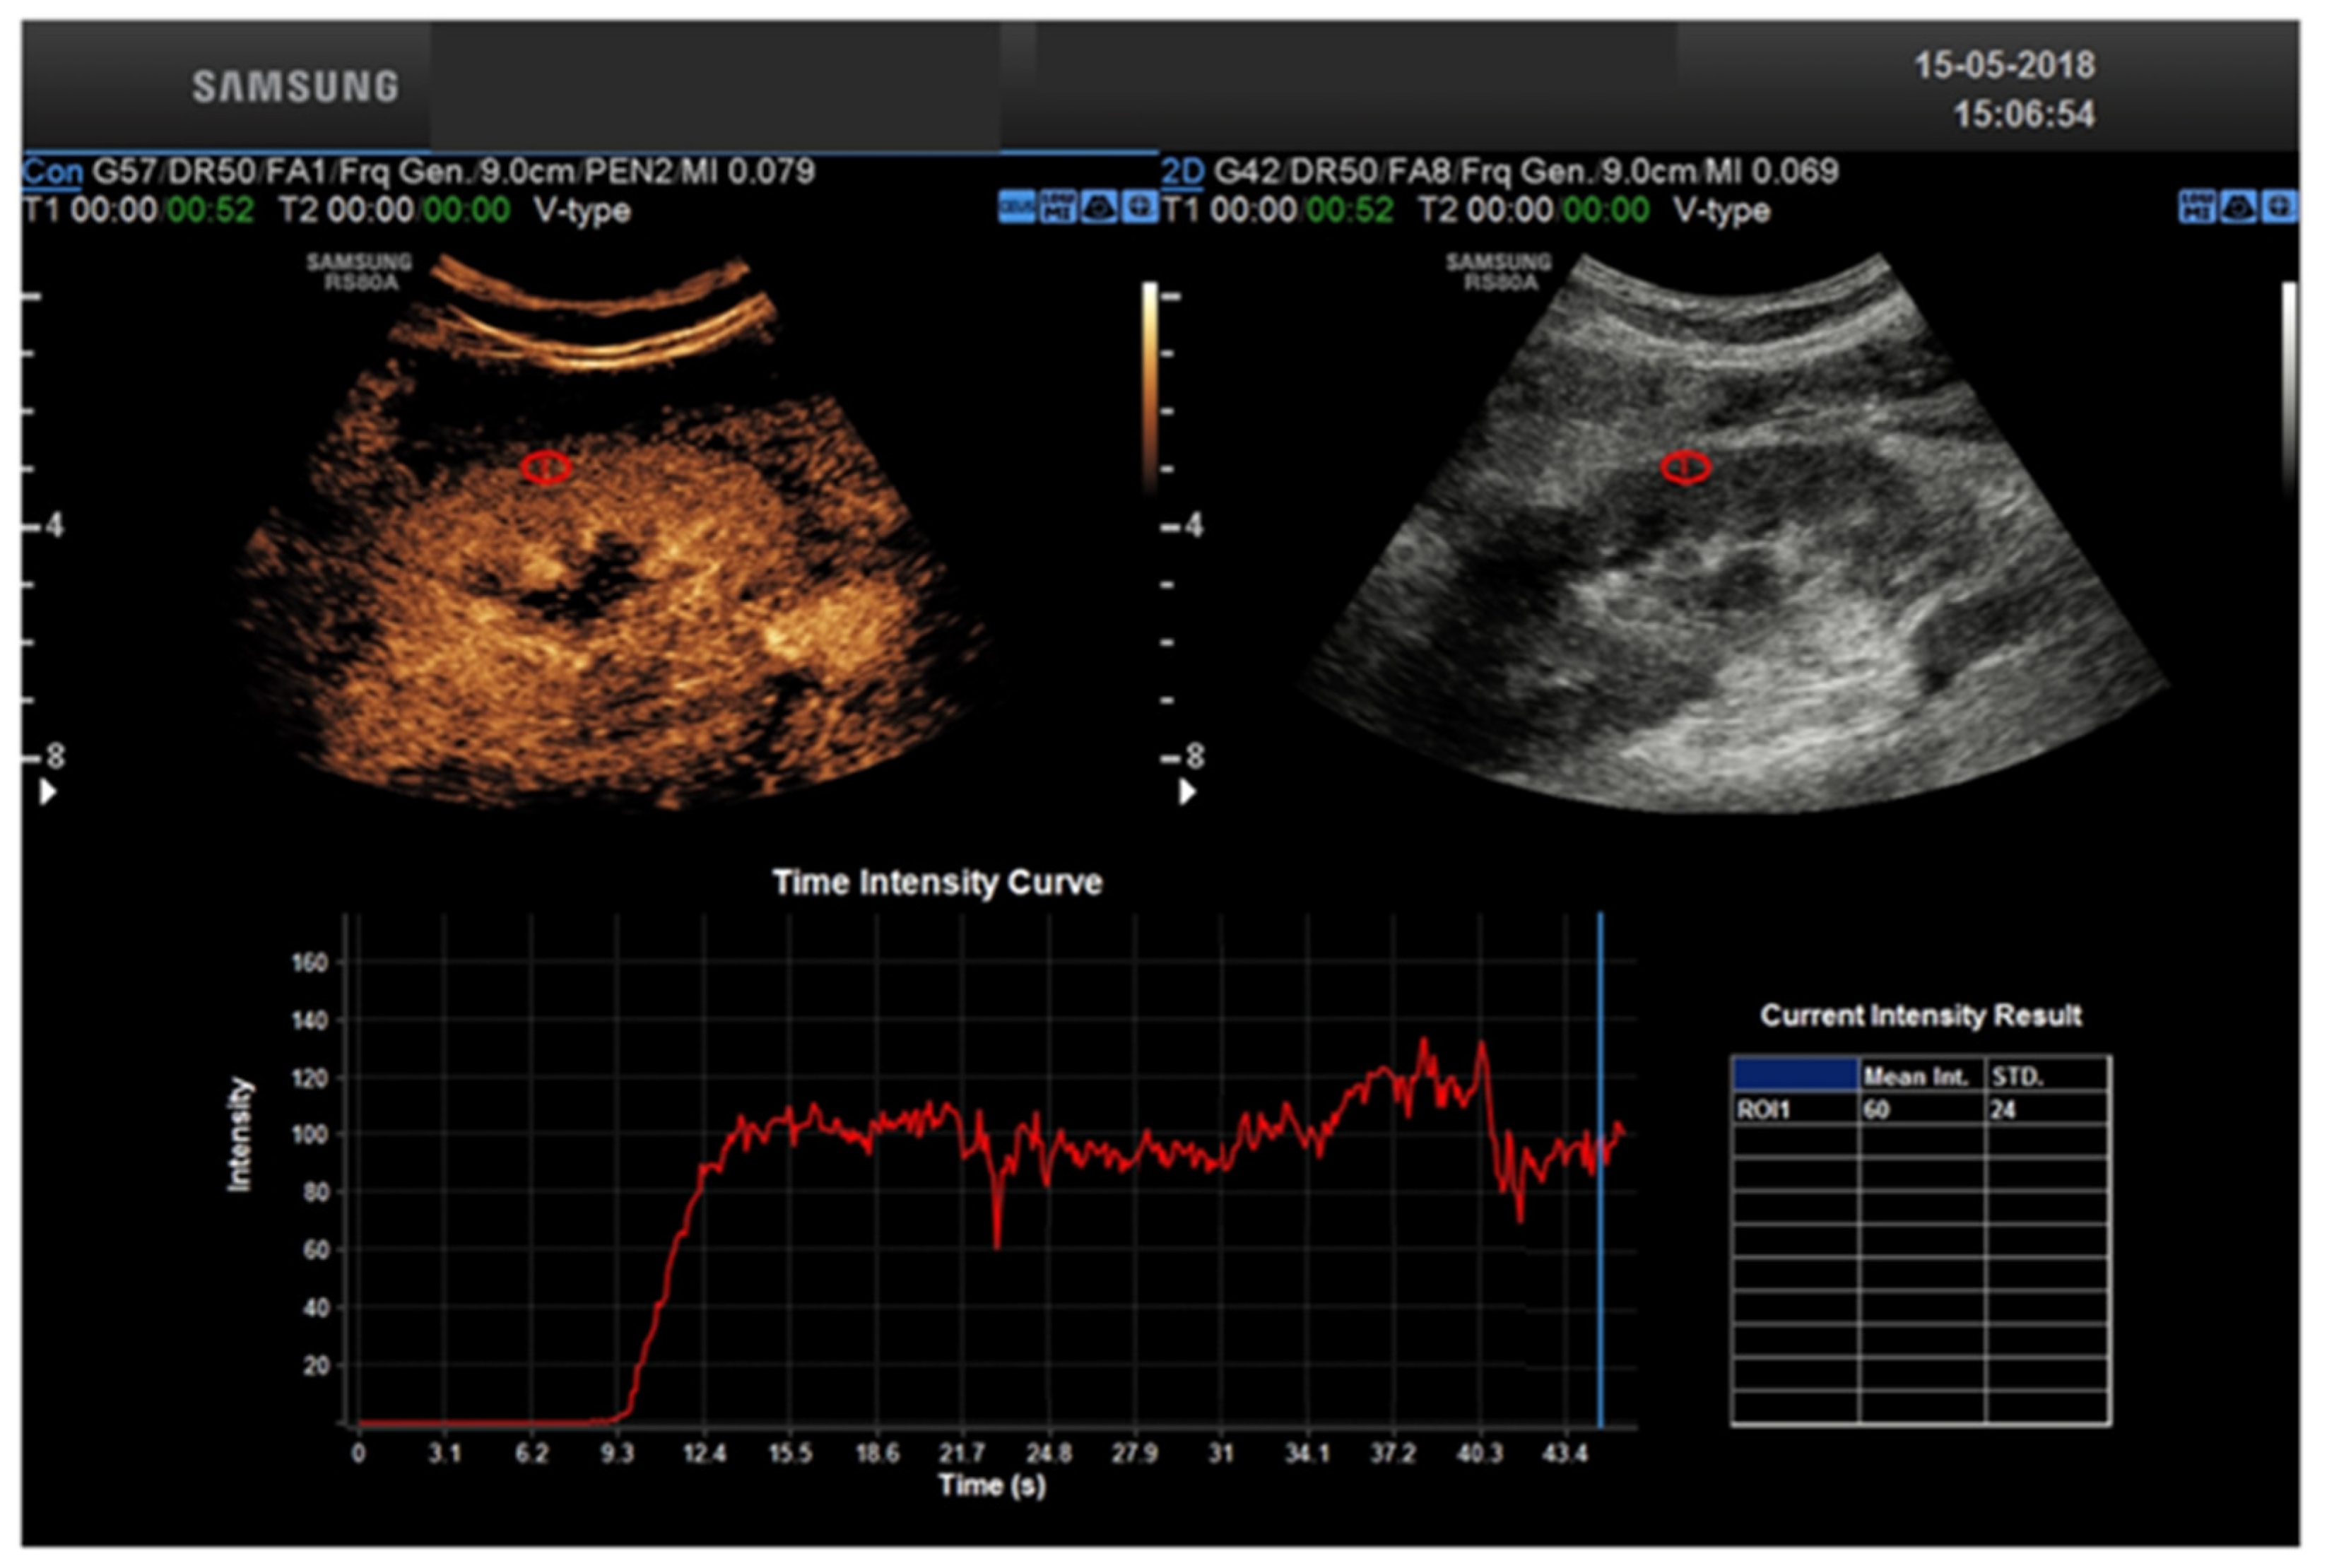This screenshot has height=1568, width=2327.
Task: Click focus arrow marker left of contrast image
Action: coord(47,792)
